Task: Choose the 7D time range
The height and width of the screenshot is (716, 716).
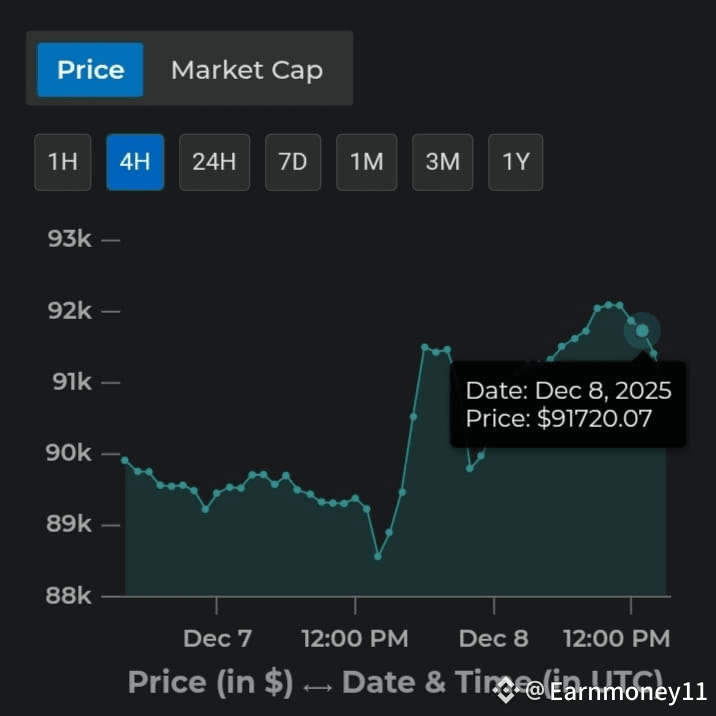Action: (x=293, y=162)
